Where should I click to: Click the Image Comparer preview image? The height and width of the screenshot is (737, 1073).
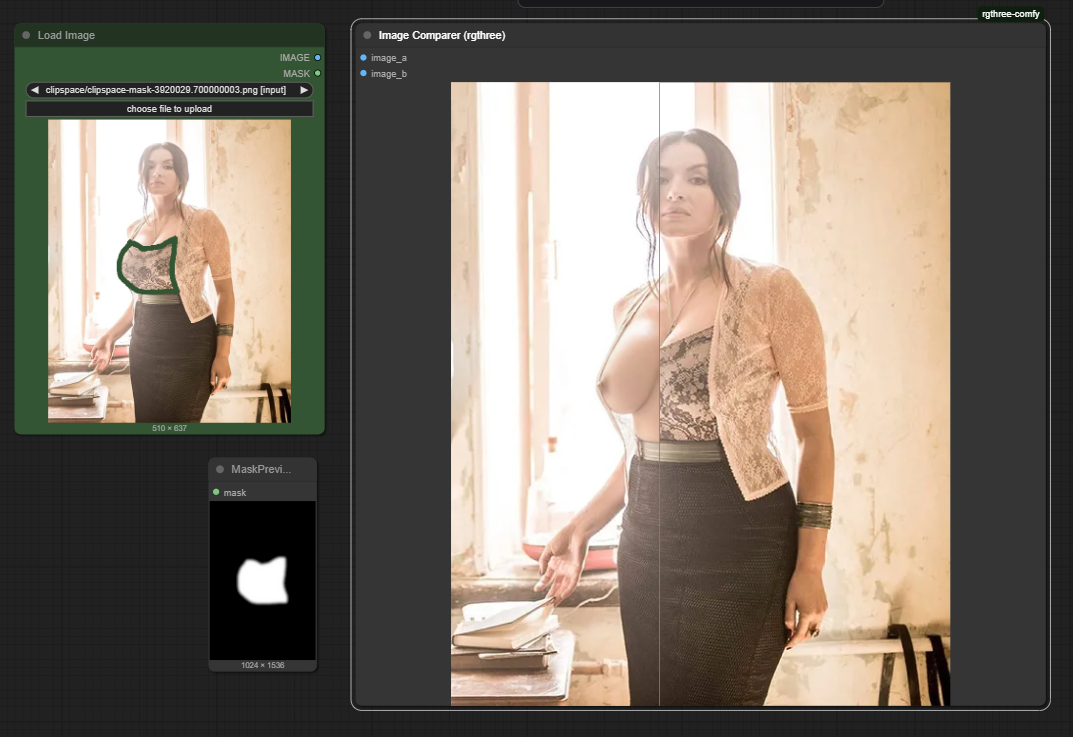[x=700, y=393]
